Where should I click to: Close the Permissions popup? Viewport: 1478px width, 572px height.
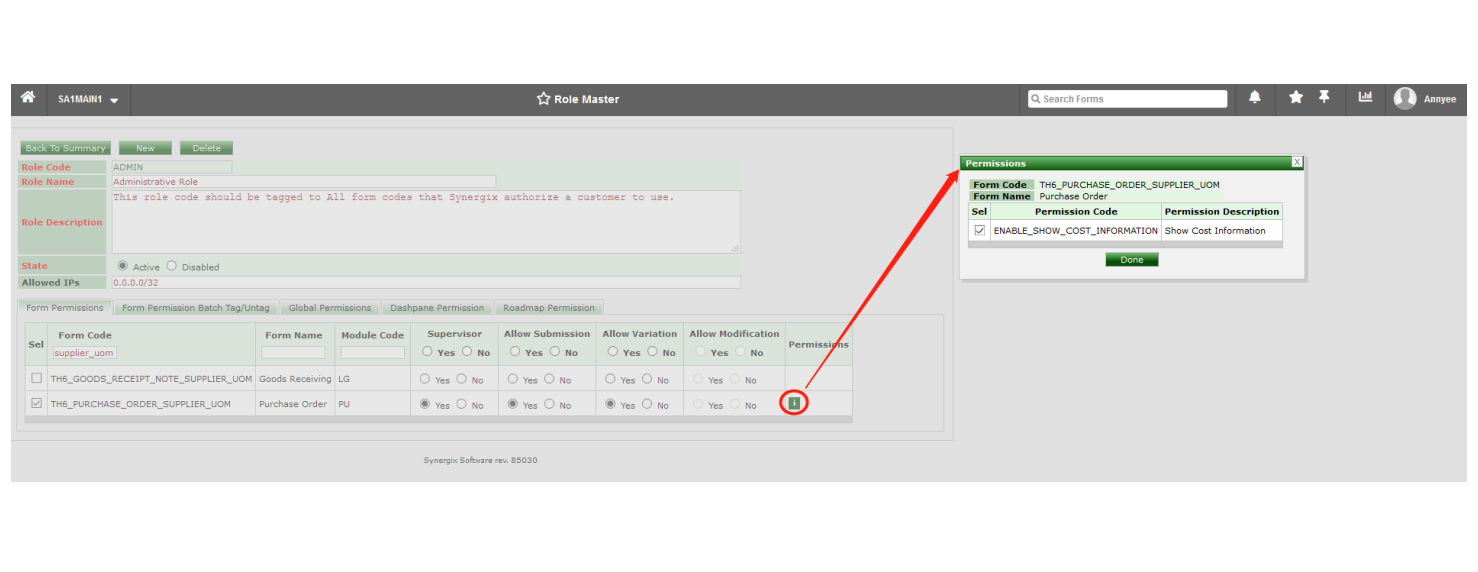(1297, 162)
